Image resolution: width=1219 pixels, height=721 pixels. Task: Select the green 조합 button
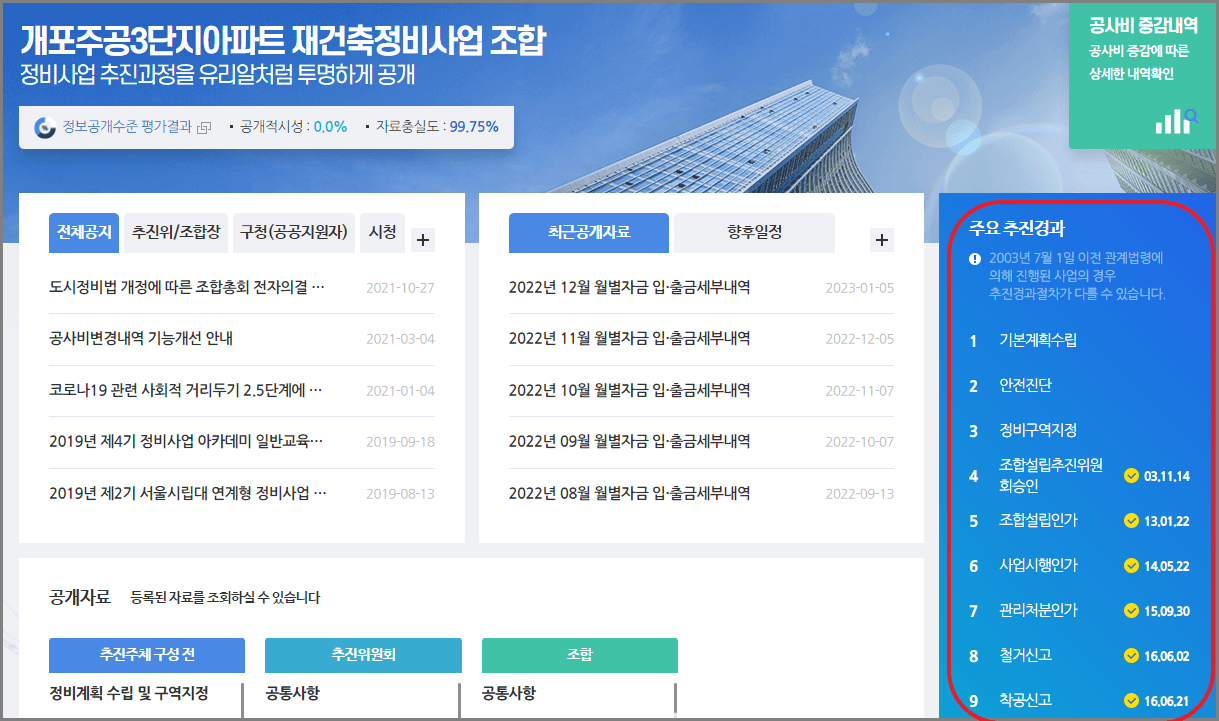(x=580, y=655)
